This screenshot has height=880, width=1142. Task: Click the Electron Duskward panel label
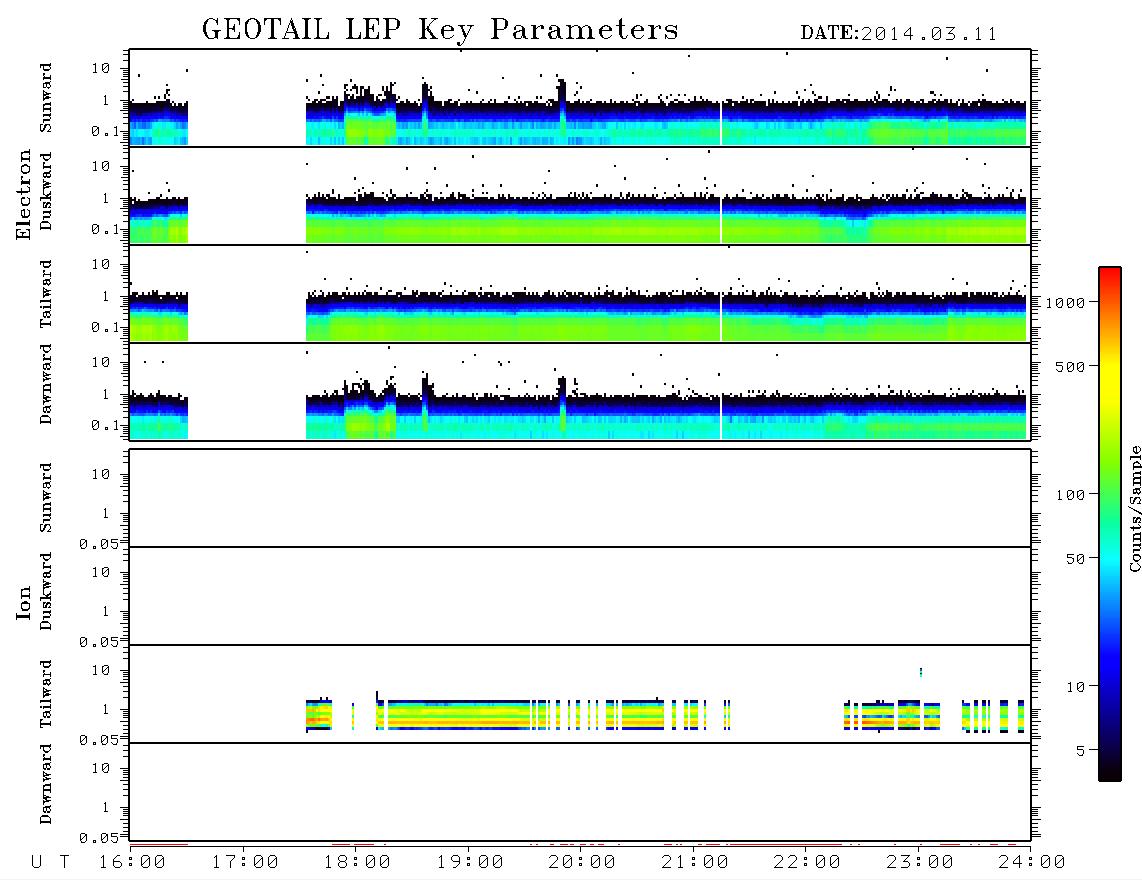[x=45, y=191]
